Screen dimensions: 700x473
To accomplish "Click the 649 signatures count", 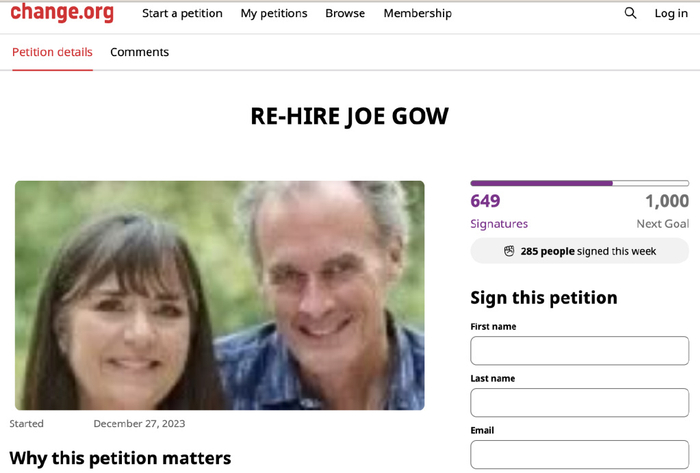I will (x=485, y=201).
